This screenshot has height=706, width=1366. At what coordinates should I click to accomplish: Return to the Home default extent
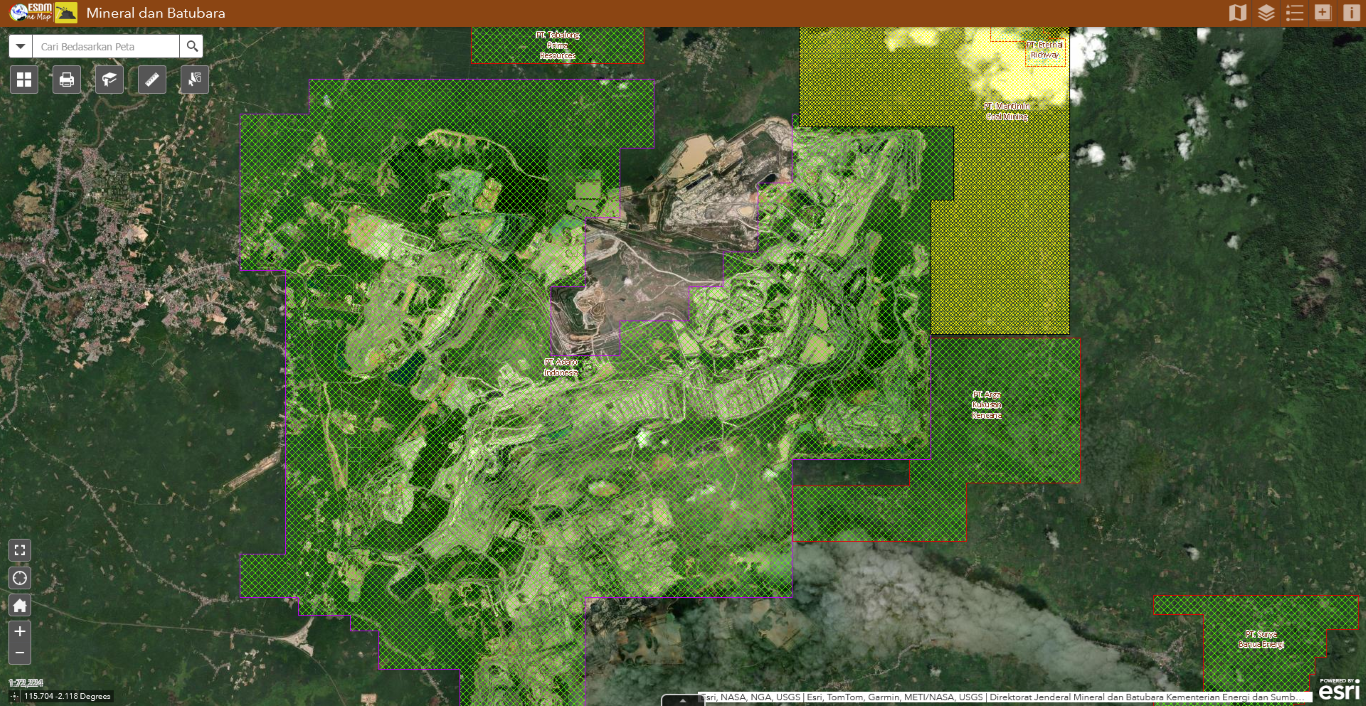click(20, 605)
